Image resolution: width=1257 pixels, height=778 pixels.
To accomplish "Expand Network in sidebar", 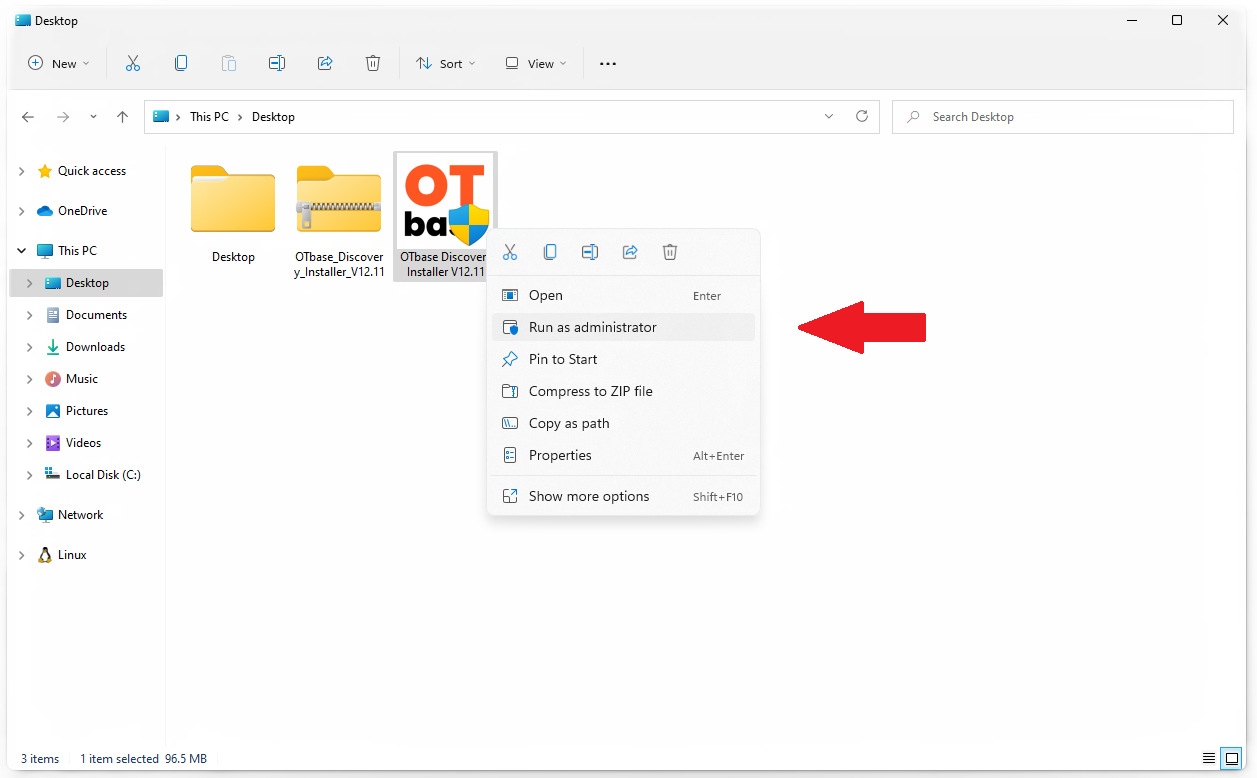I will click(22, 515).
